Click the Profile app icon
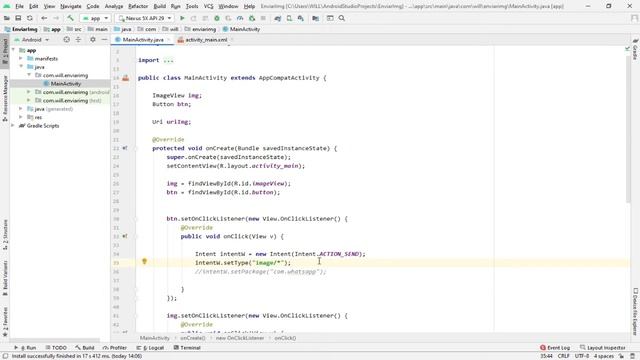 pos(240,18)
